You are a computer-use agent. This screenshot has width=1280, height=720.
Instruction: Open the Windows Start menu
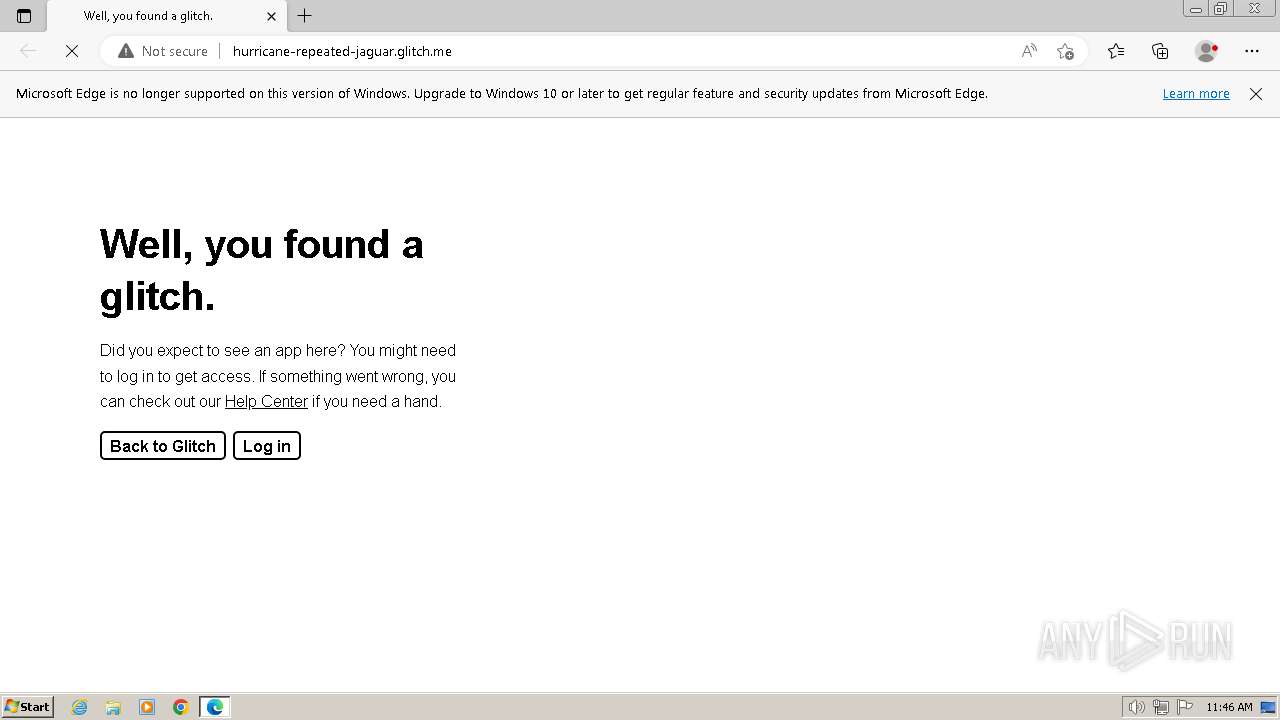(x=28, y=706)
